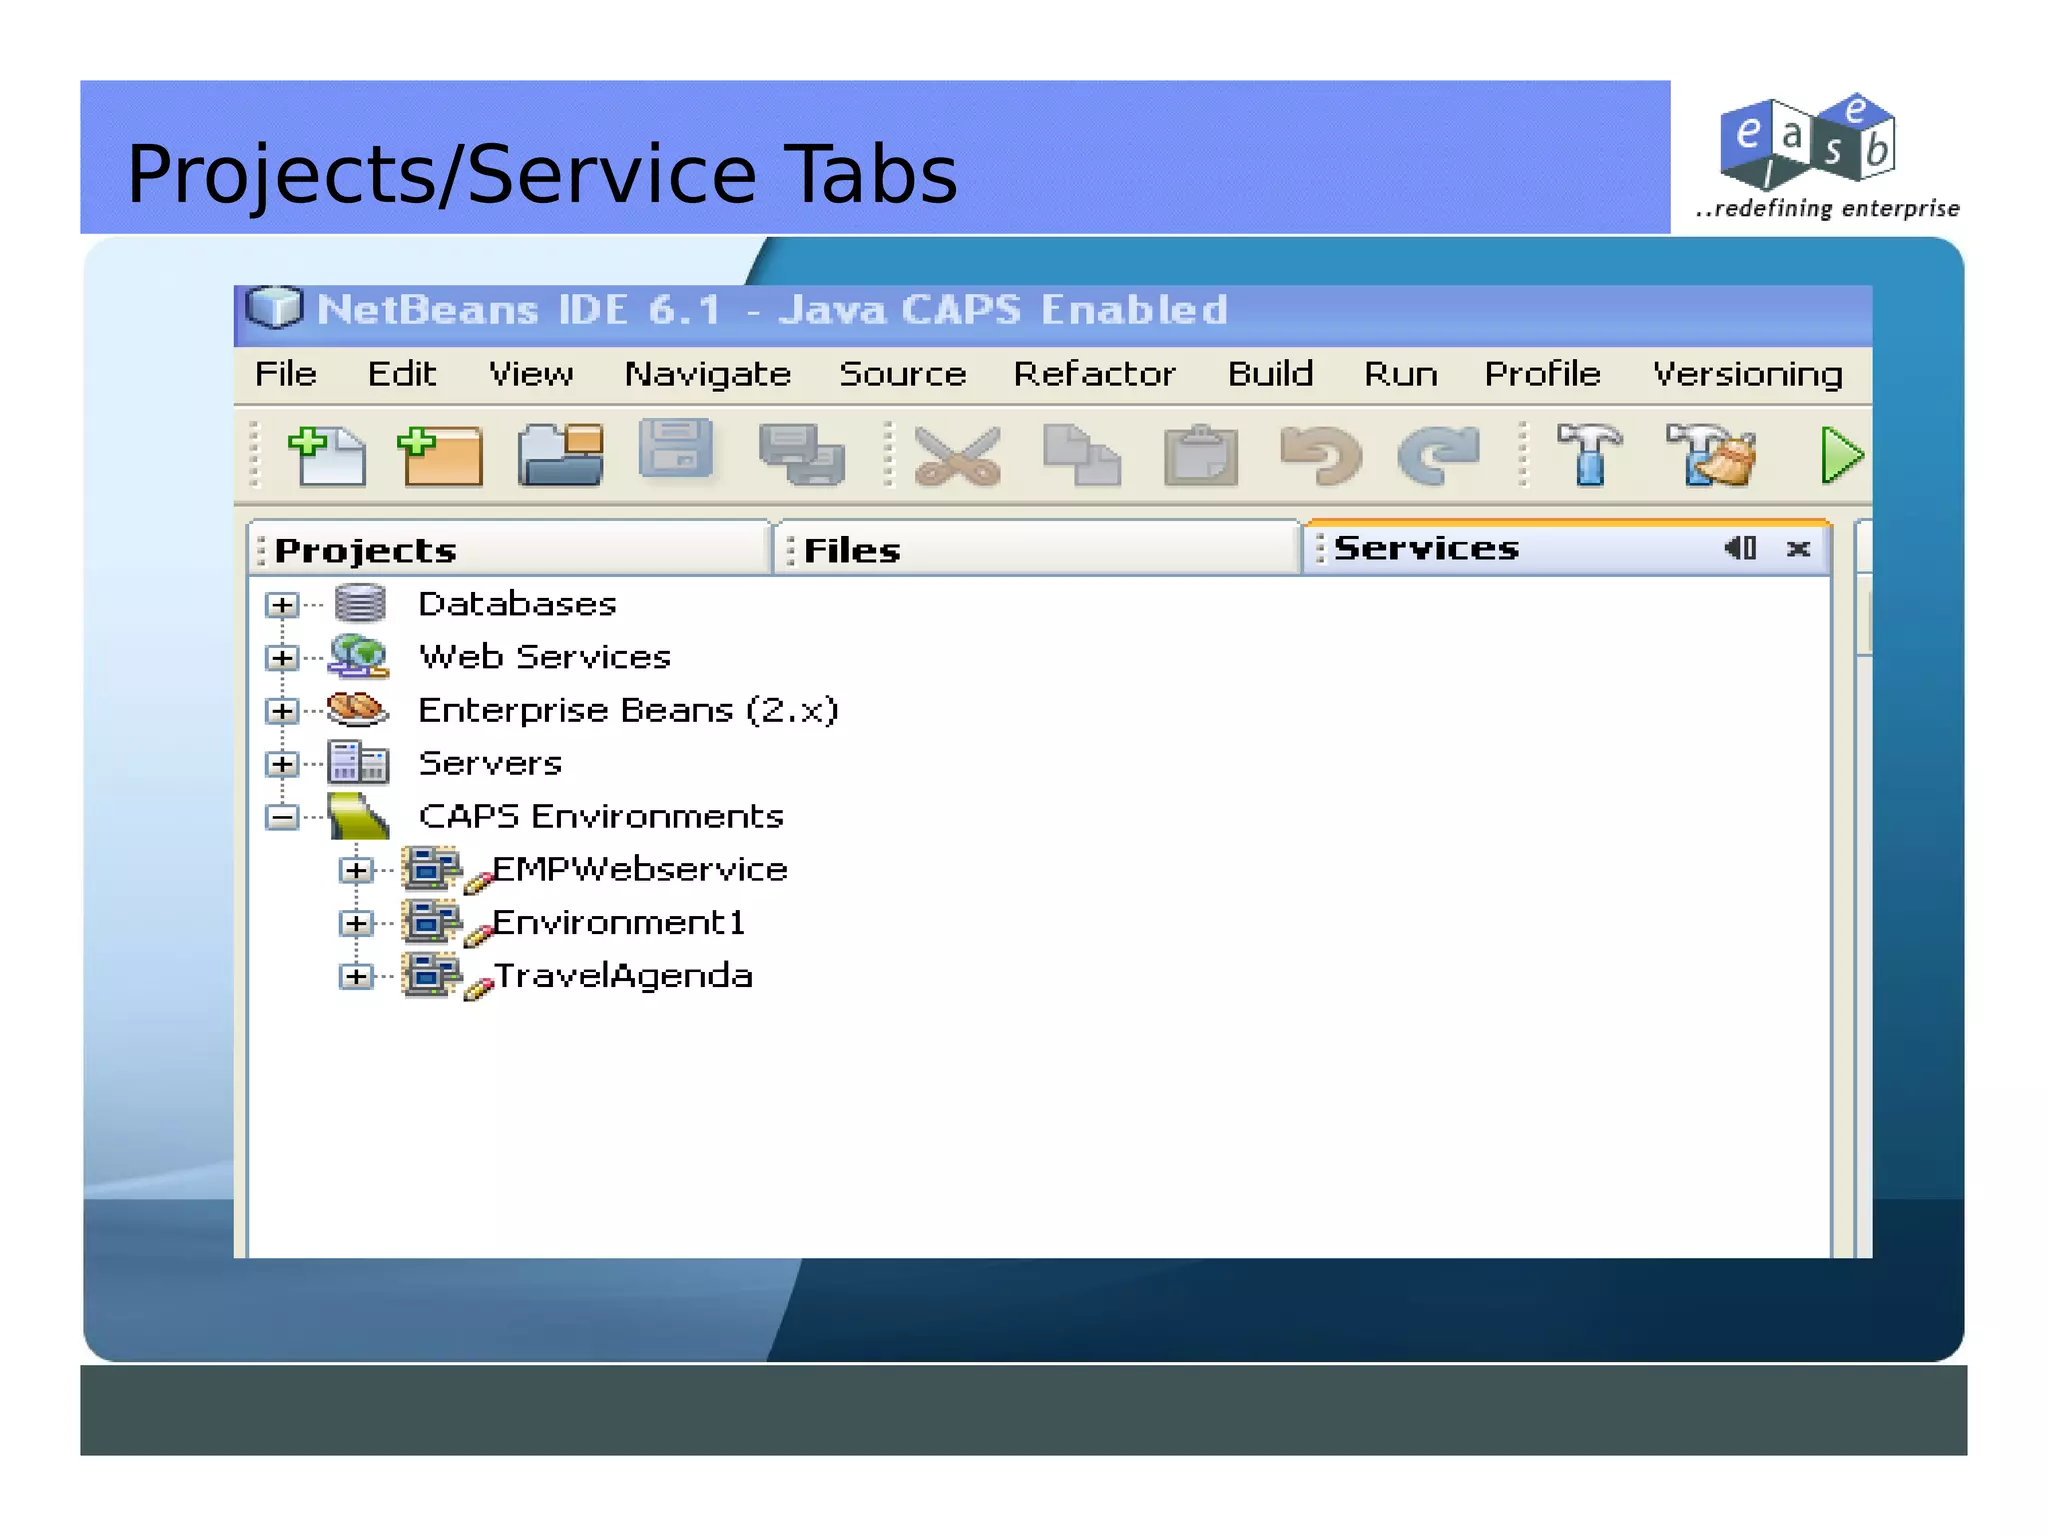The height and width of the screenshot is (1536, 2048).
Task: Expand the Environment1 node
Action: pos(356,923)
